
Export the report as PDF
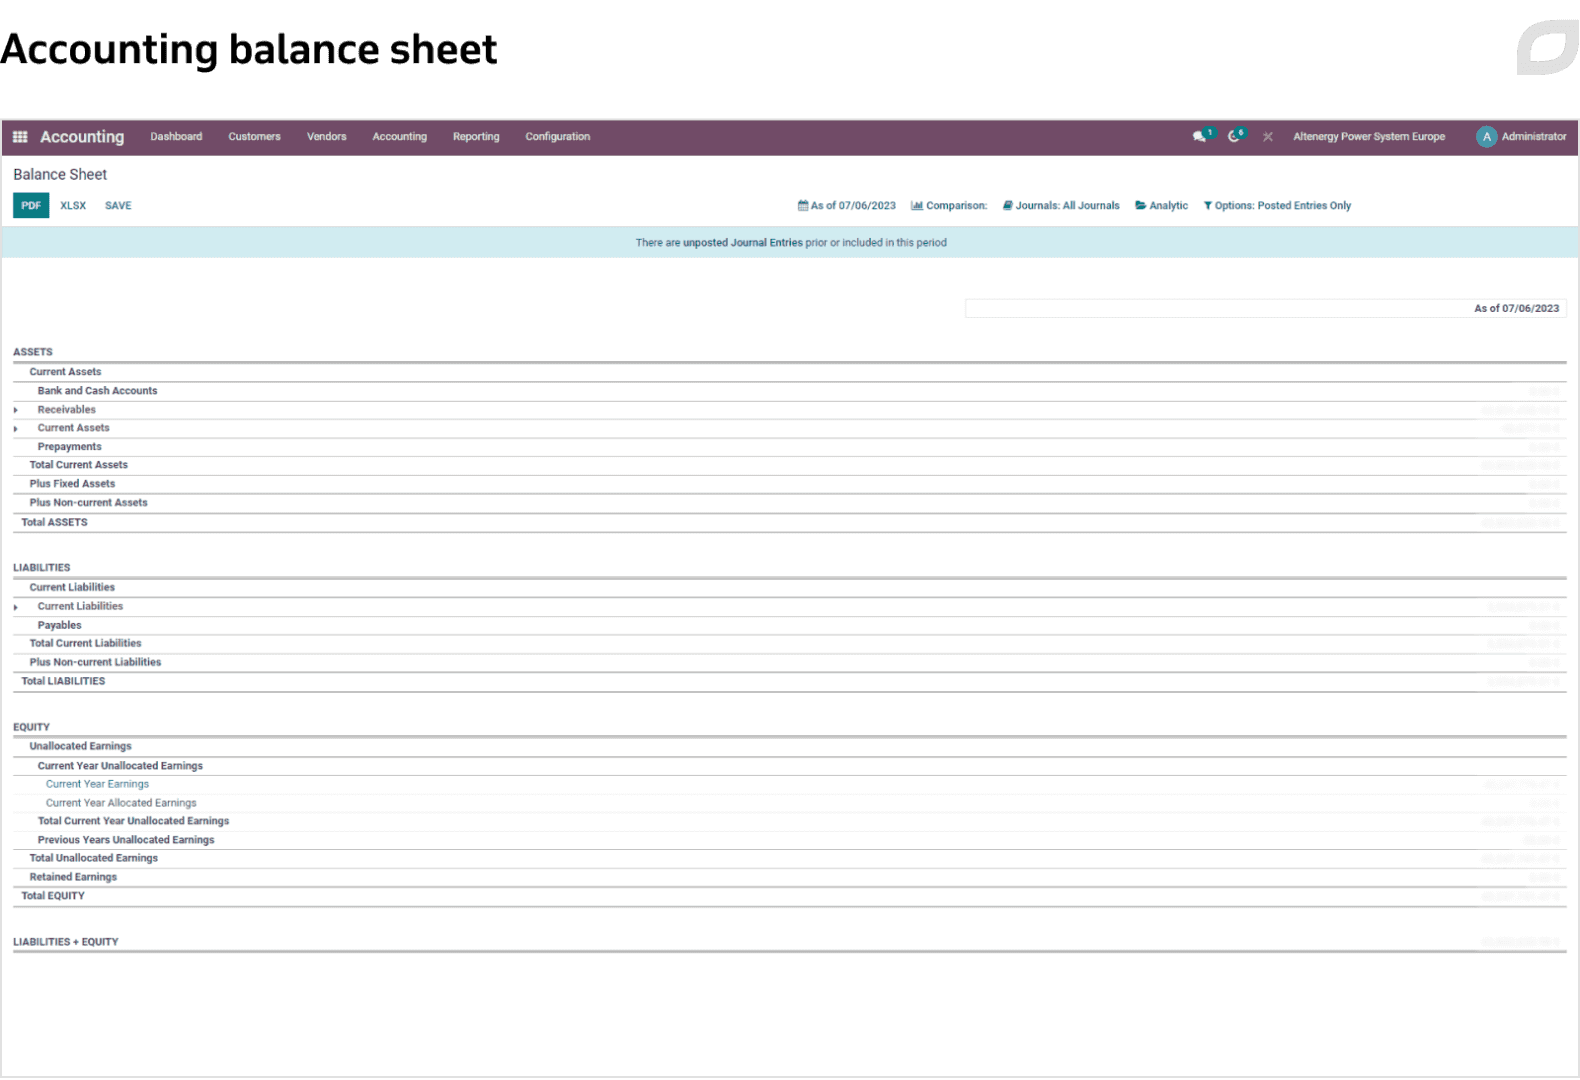tap(31, 206)
